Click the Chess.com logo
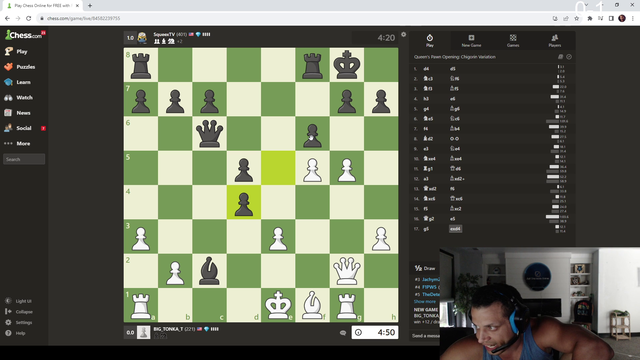 [x=24, y=35]
